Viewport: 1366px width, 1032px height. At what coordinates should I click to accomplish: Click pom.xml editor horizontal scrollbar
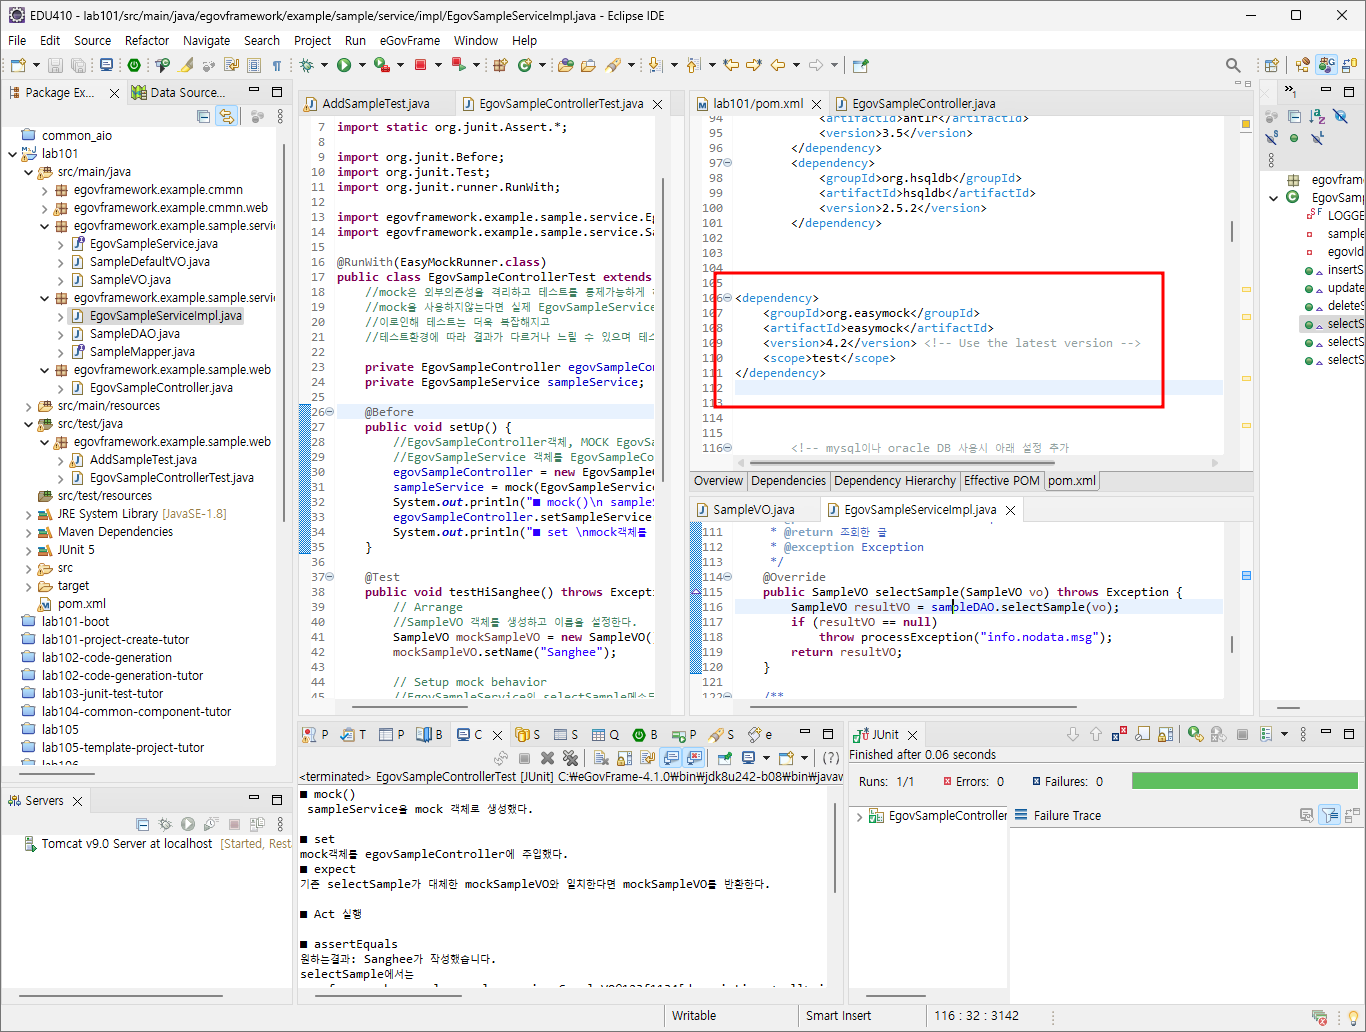(x=900, y=463)
